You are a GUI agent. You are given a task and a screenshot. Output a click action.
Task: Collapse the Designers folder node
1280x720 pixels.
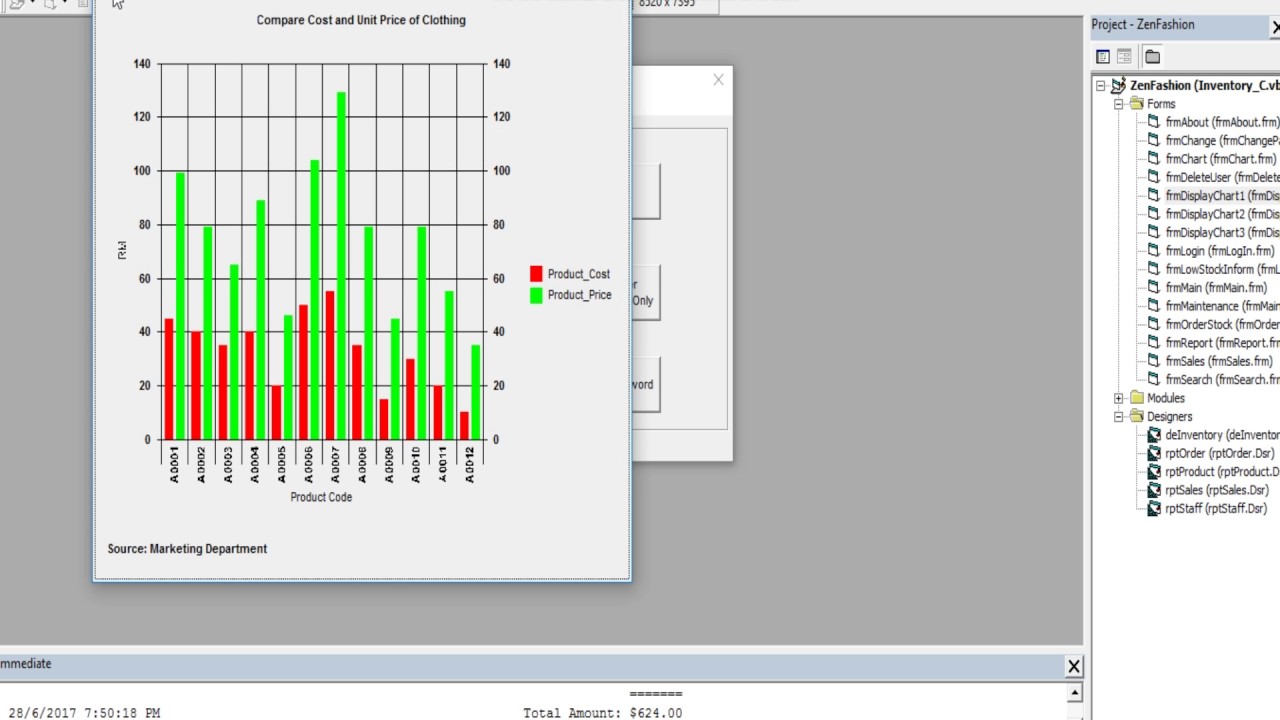coord(1119,416)
